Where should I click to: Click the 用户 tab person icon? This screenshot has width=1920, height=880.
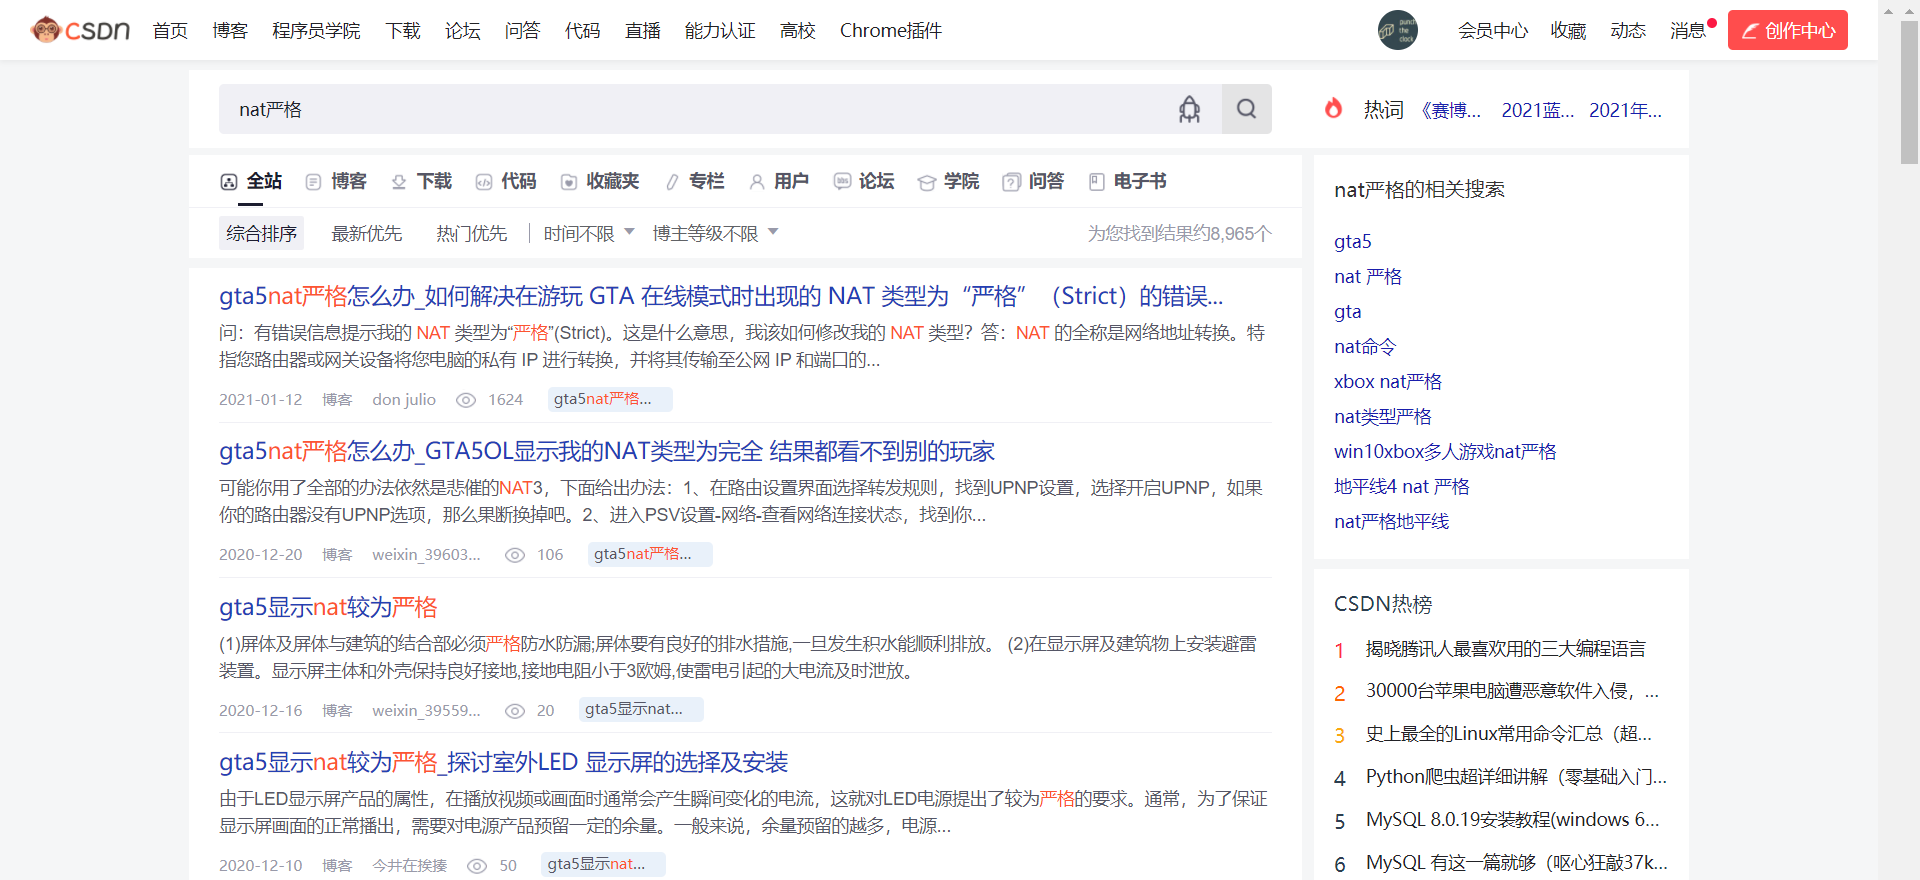coord(757,182)
